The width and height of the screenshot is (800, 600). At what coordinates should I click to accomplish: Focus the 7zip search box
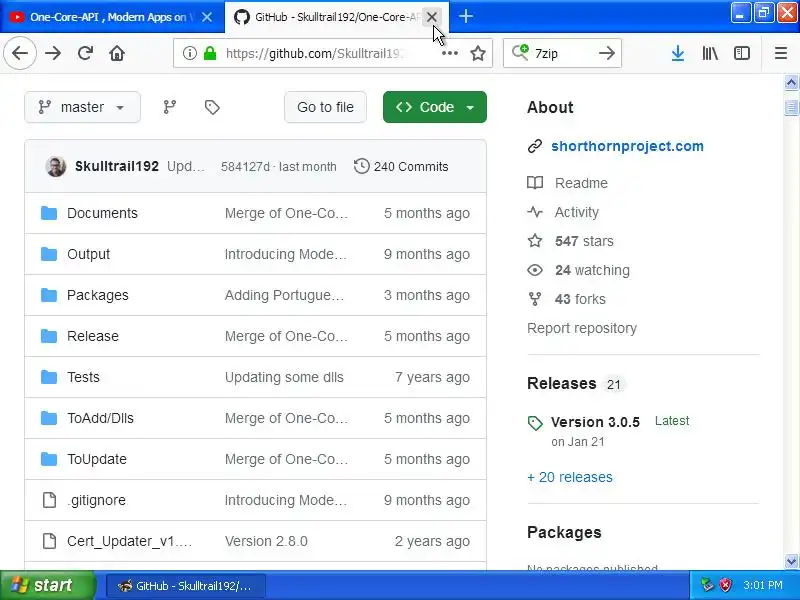pyautogui.click(x=564, y=53)
